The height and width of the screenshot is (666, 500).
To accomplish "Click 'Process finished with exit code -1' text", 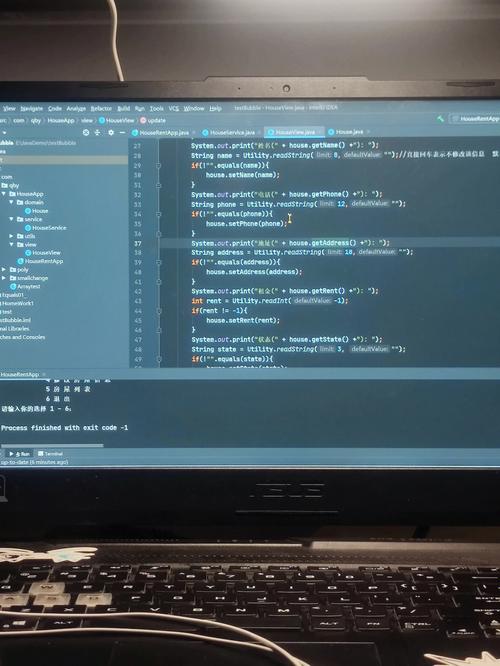I will [x=65, y=428].
